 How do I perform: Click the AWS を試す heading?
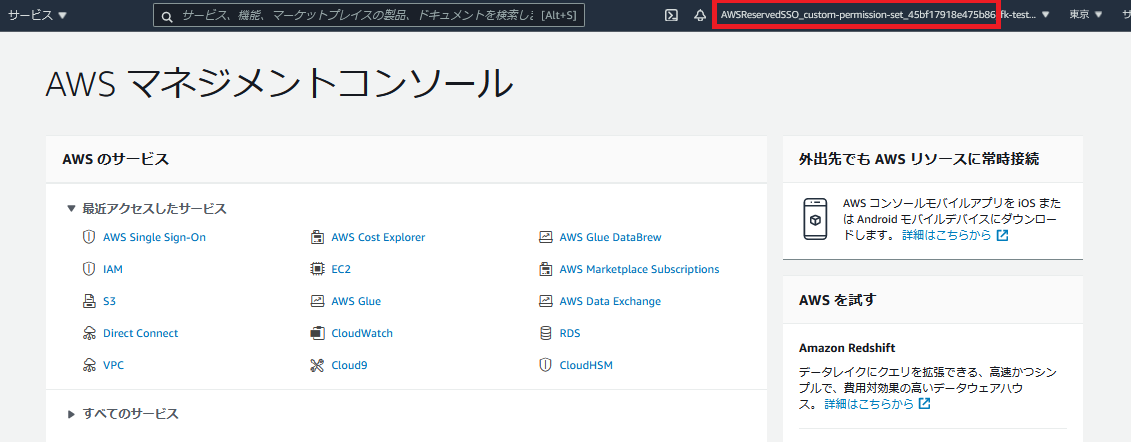(837, 299)
